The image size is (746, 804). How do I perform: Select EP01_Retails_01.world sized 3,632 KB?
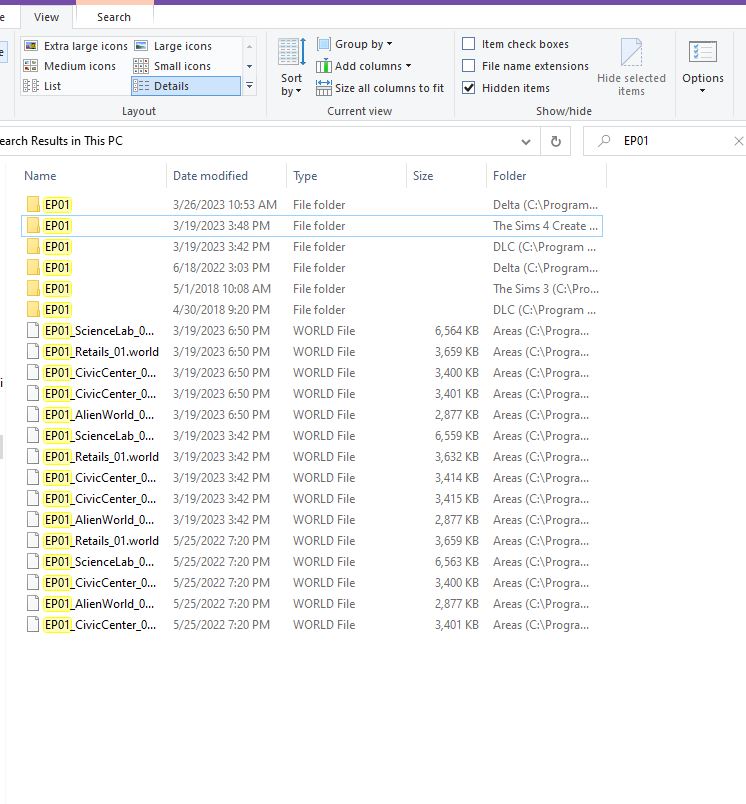click(312, 457)
